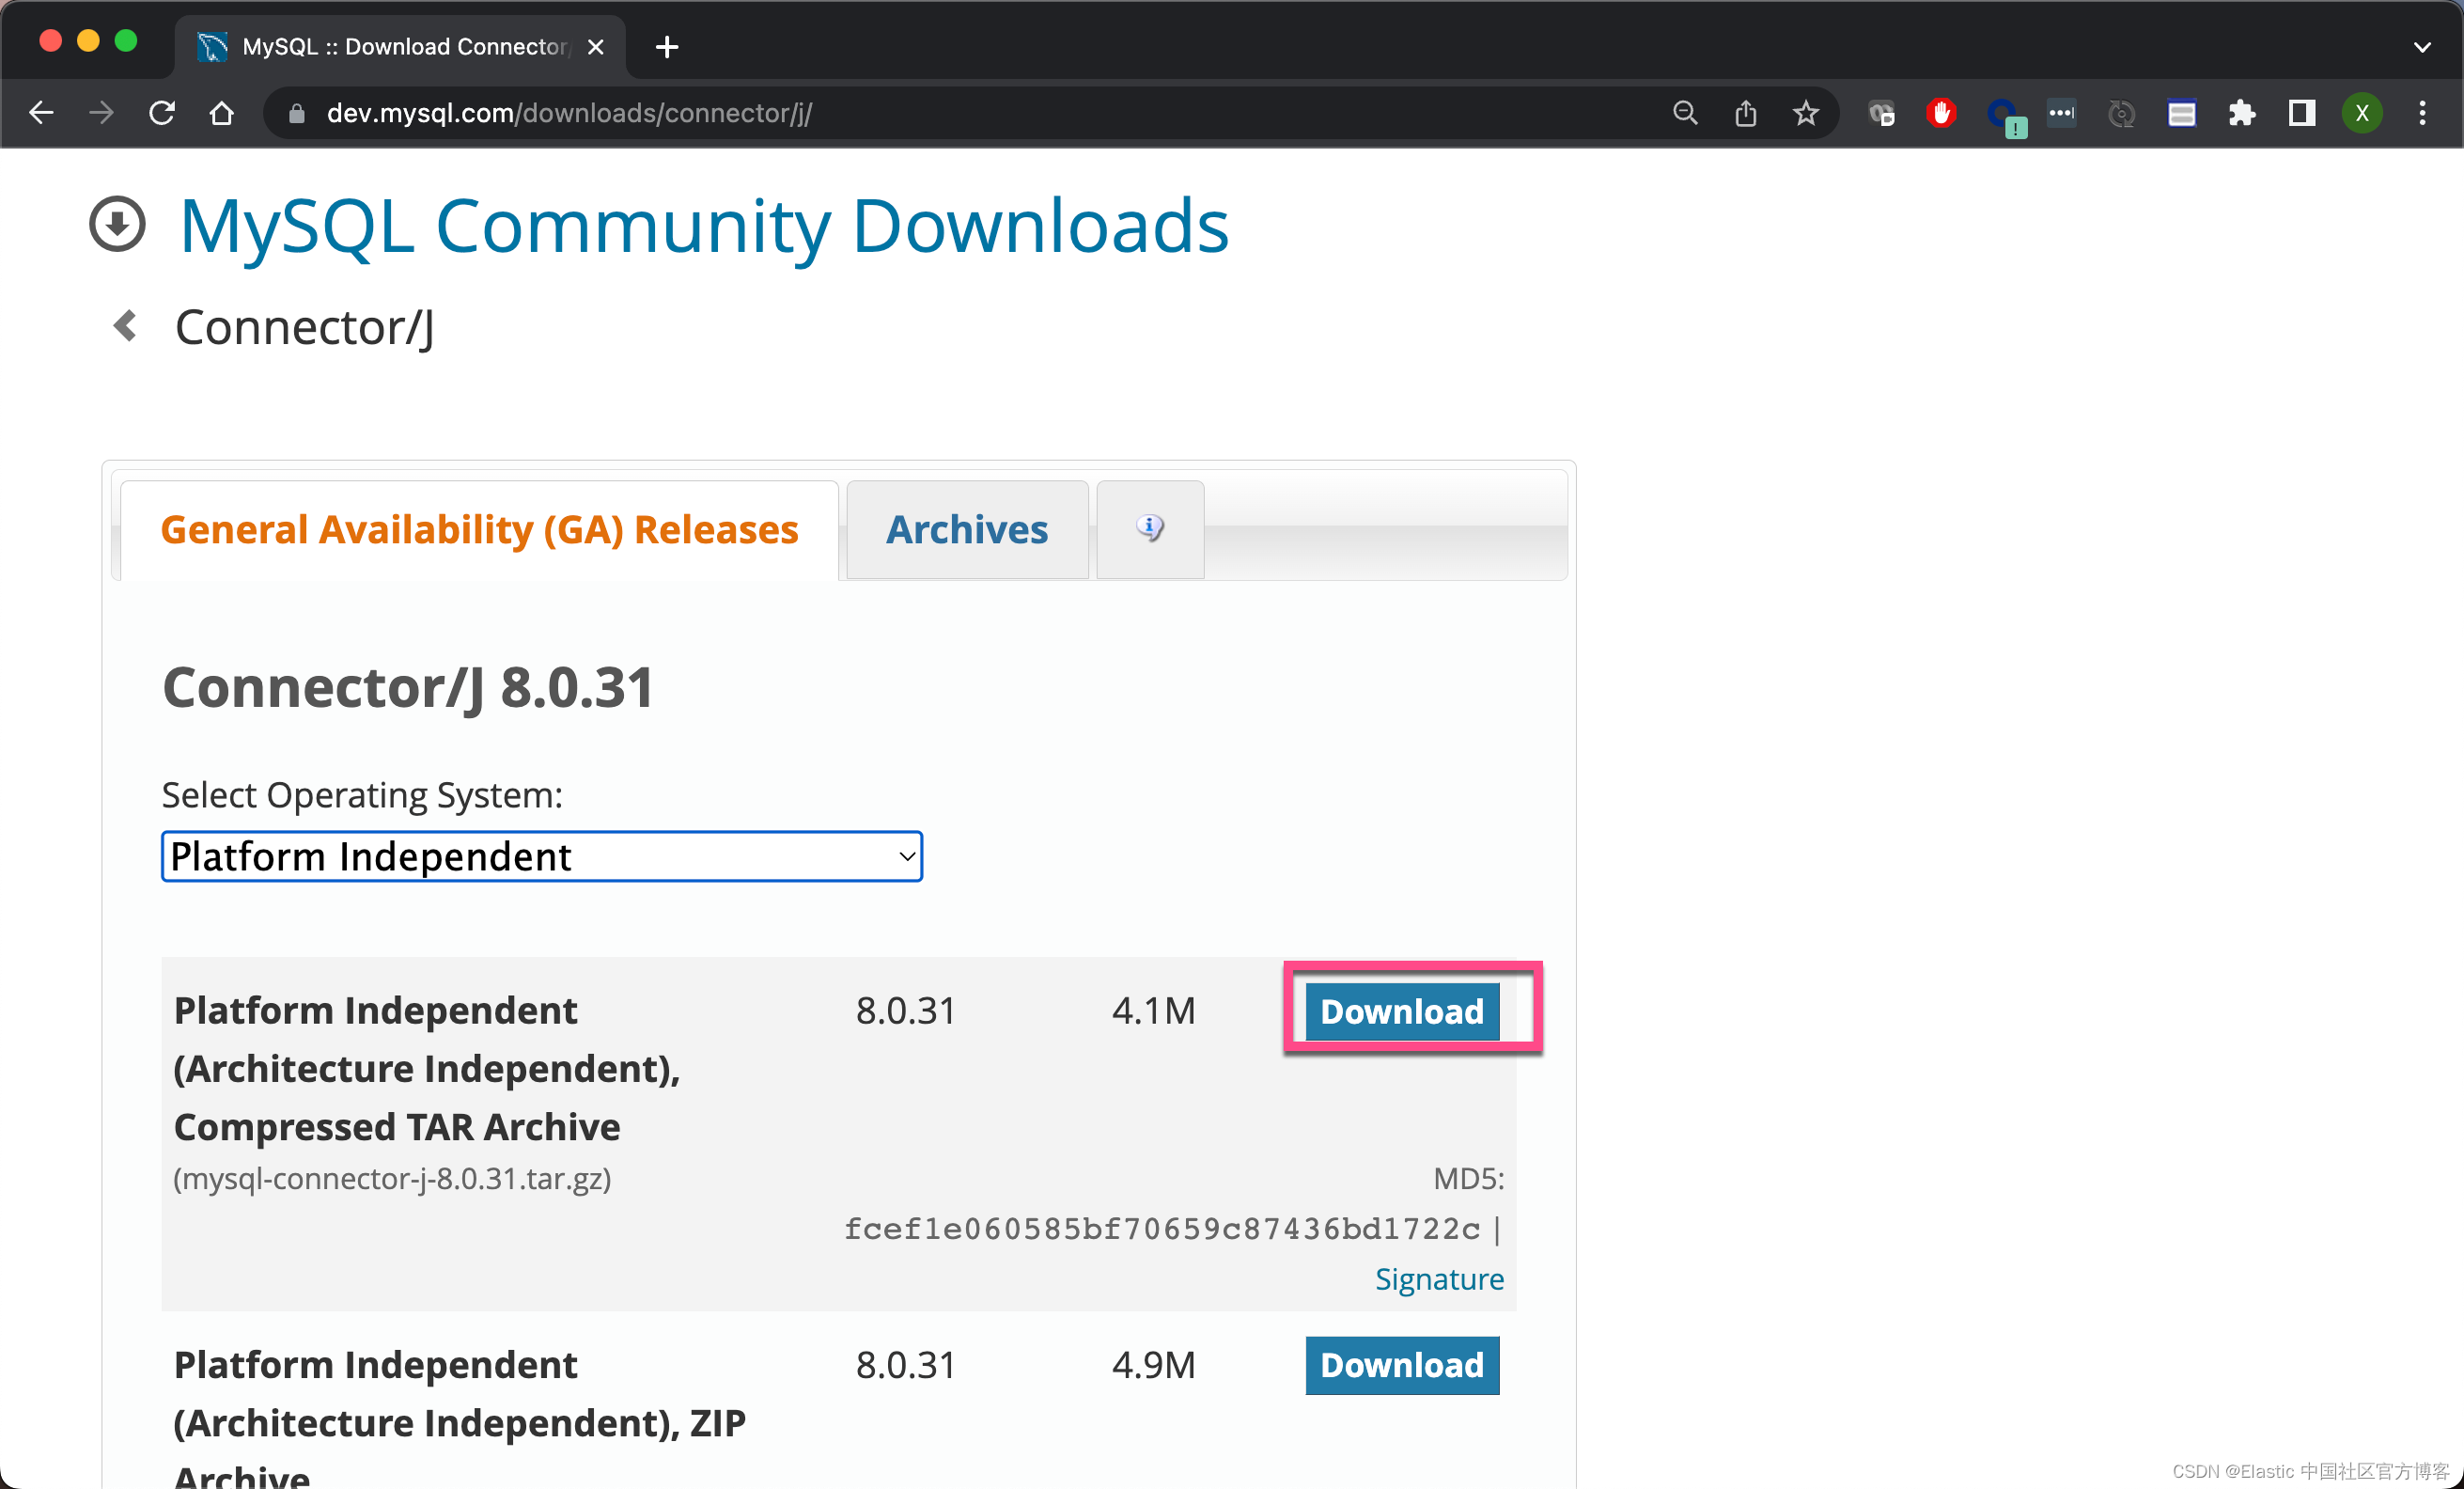Select the General Availability (GA) Releases tab
Screen dimensions: 2464x1489
pyautogui.click(x=479, y=529)
